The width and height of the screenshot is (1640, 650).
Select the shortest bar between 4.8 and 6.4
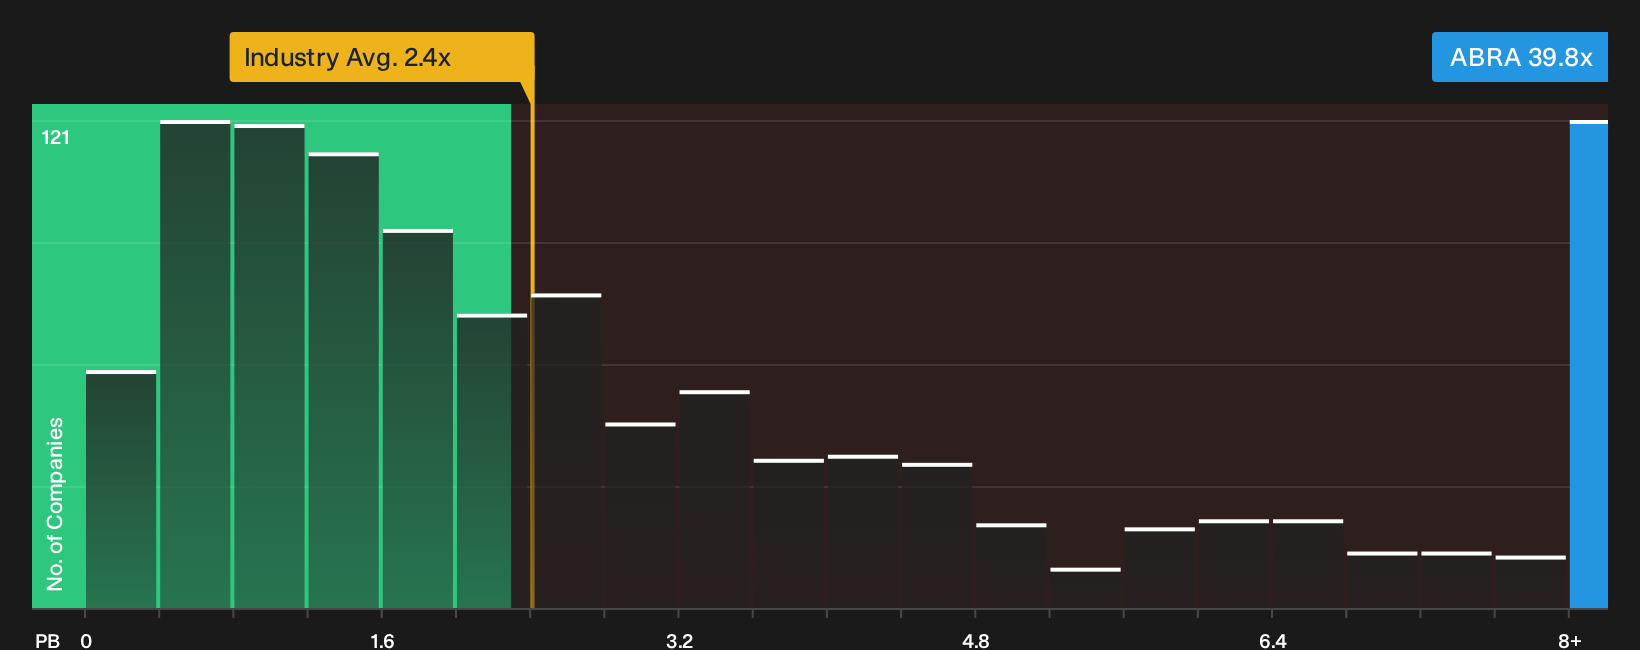[1085, 588]
